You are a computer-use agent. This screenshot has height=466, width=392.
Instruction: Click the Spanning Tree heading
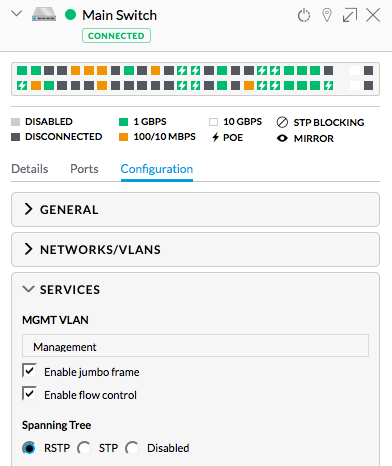(57, 425)
